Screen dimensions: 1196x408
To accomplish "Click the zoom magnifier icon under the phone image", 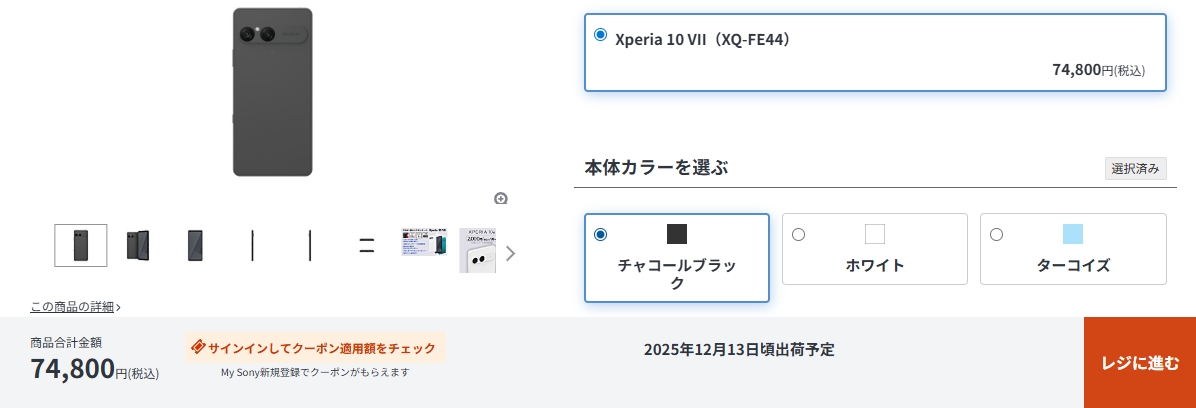I will click(x=501, y=198).
